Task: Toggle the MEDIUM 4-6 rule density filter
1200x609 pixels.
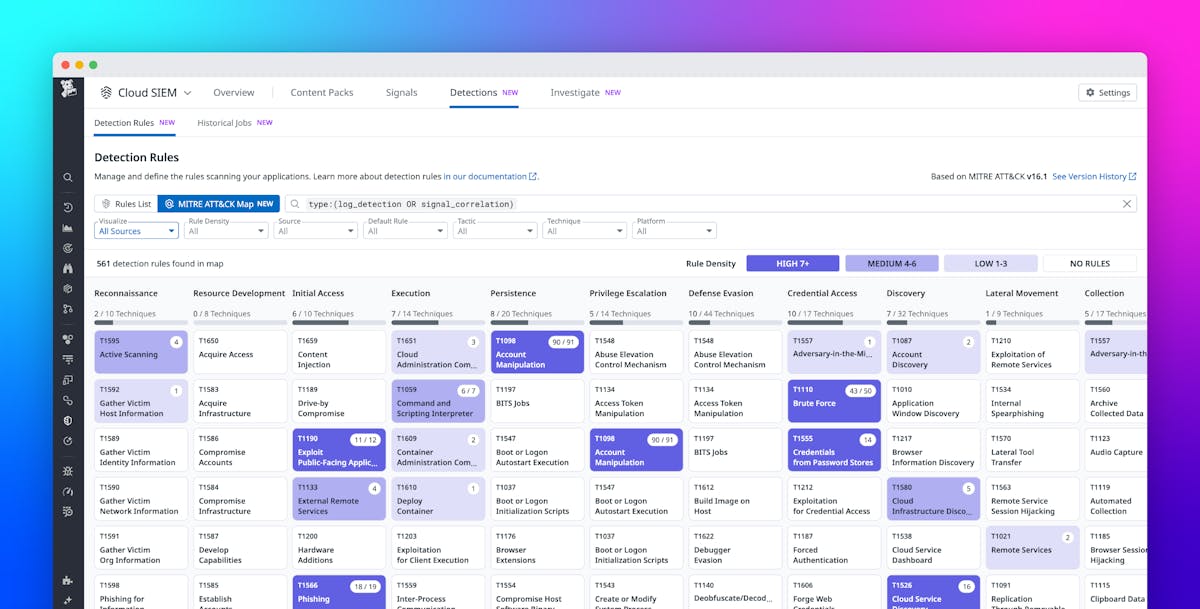Action: click(x=891, y=262)
